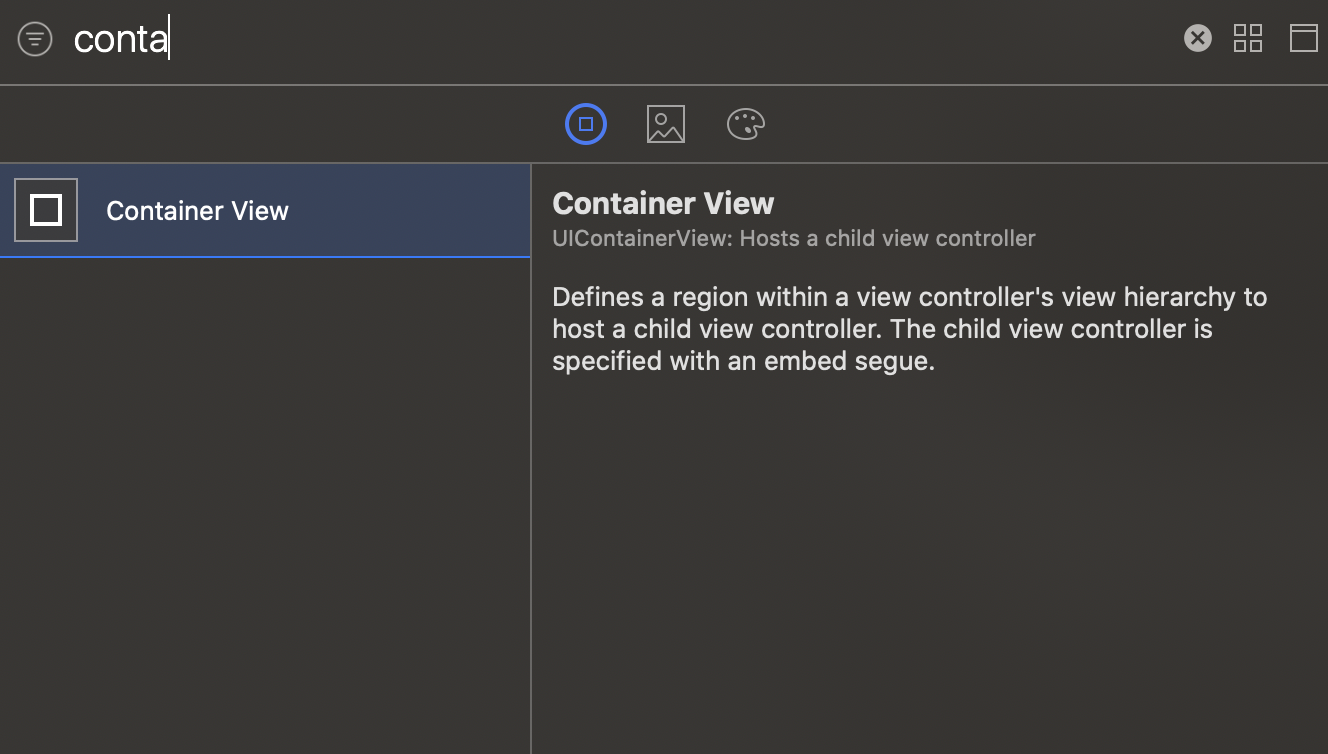Image resolution: width=1328 pixels, height=754 pixels.
Task: Click the blue selection underline of Container View row
Action: (265, 257)
